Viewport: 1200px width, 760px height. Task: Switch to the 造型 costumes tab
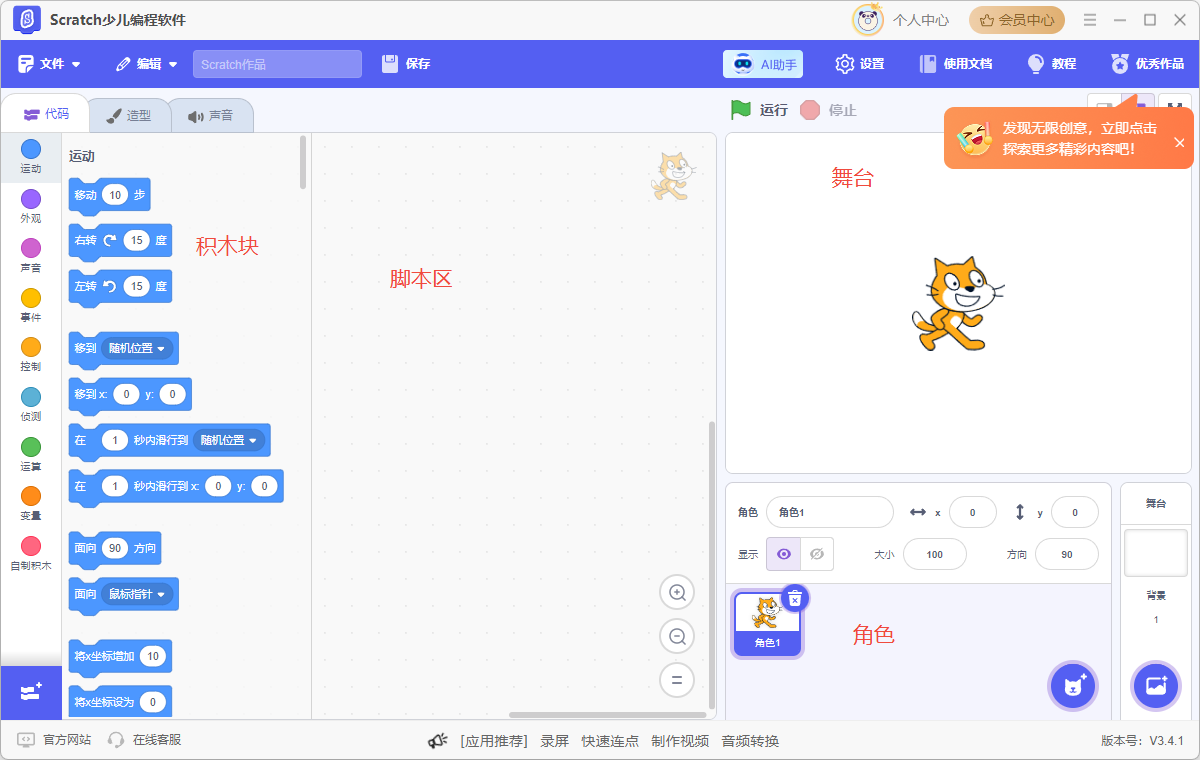pyautogui.click(x=128, y=115)
